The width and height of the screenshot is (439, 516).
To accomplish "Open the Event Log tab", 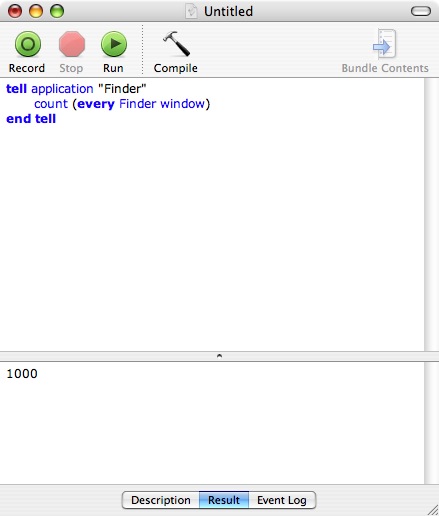I will (x=282, y=500).
